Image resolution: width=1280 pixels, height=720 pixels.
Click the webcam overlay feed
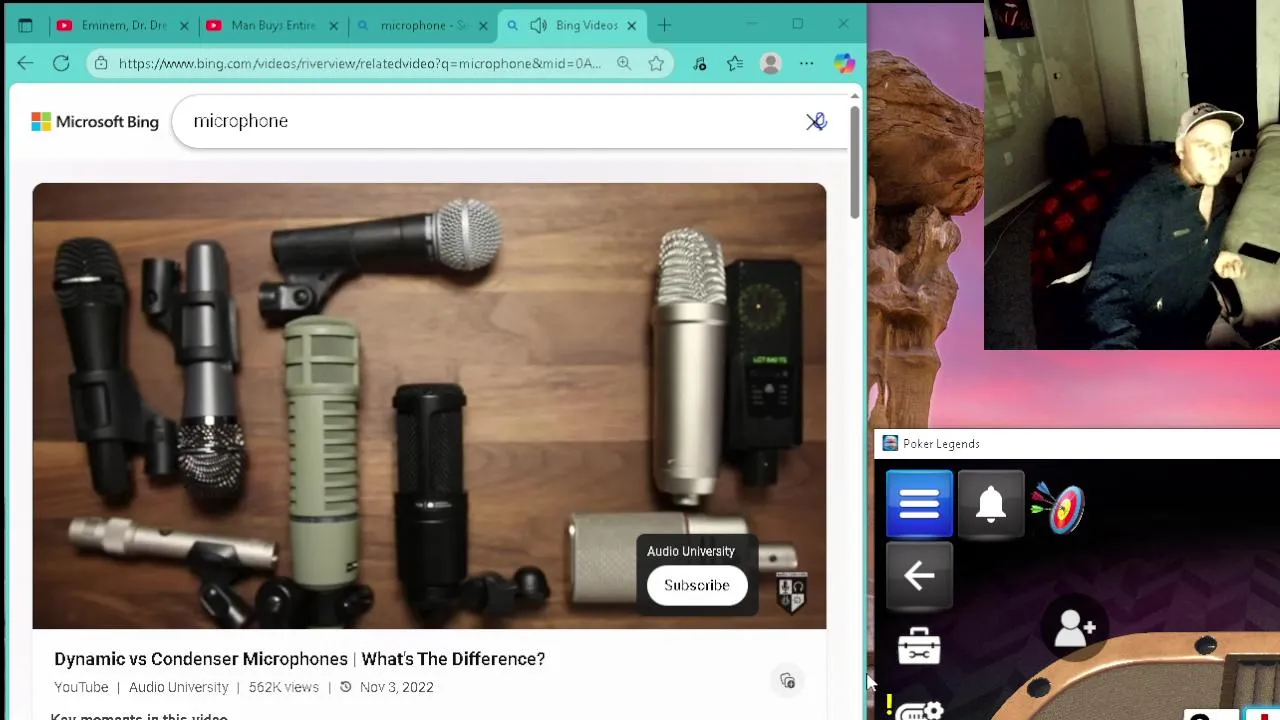point(1132,175)
